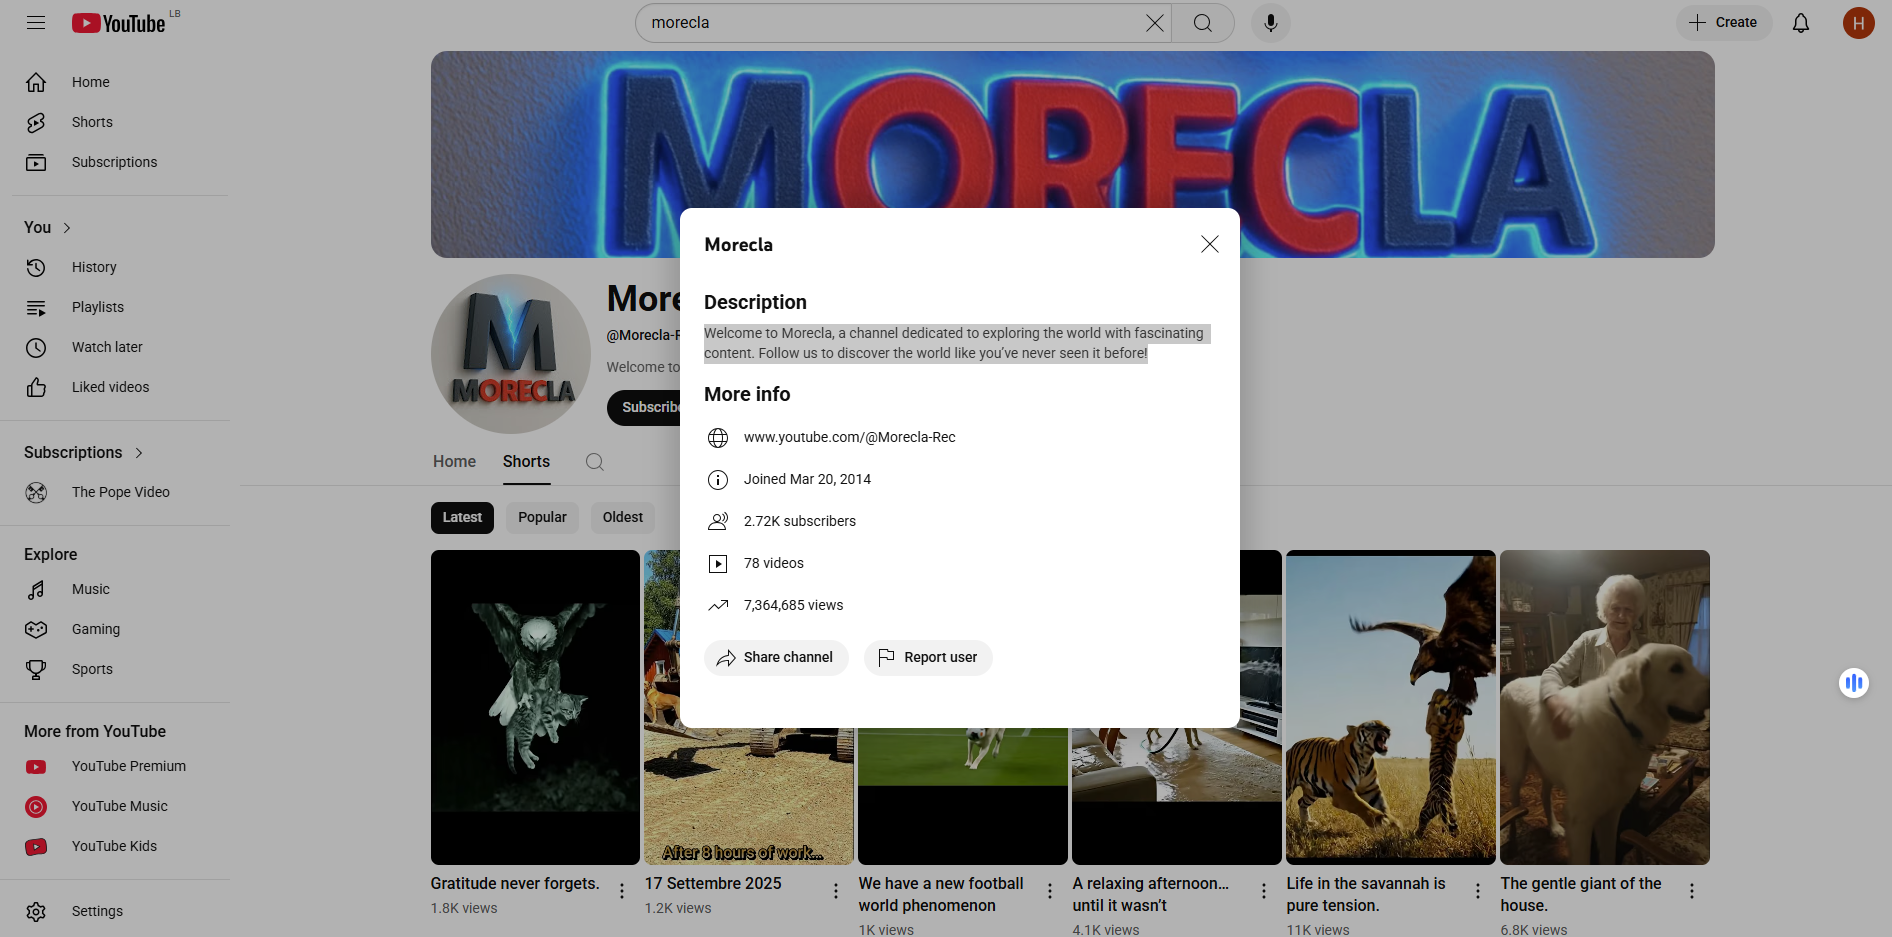Image resolution: width=1892 pixels, height=937 pixels.
Task: Open the Create menu
Action: tap(1724, 23)
